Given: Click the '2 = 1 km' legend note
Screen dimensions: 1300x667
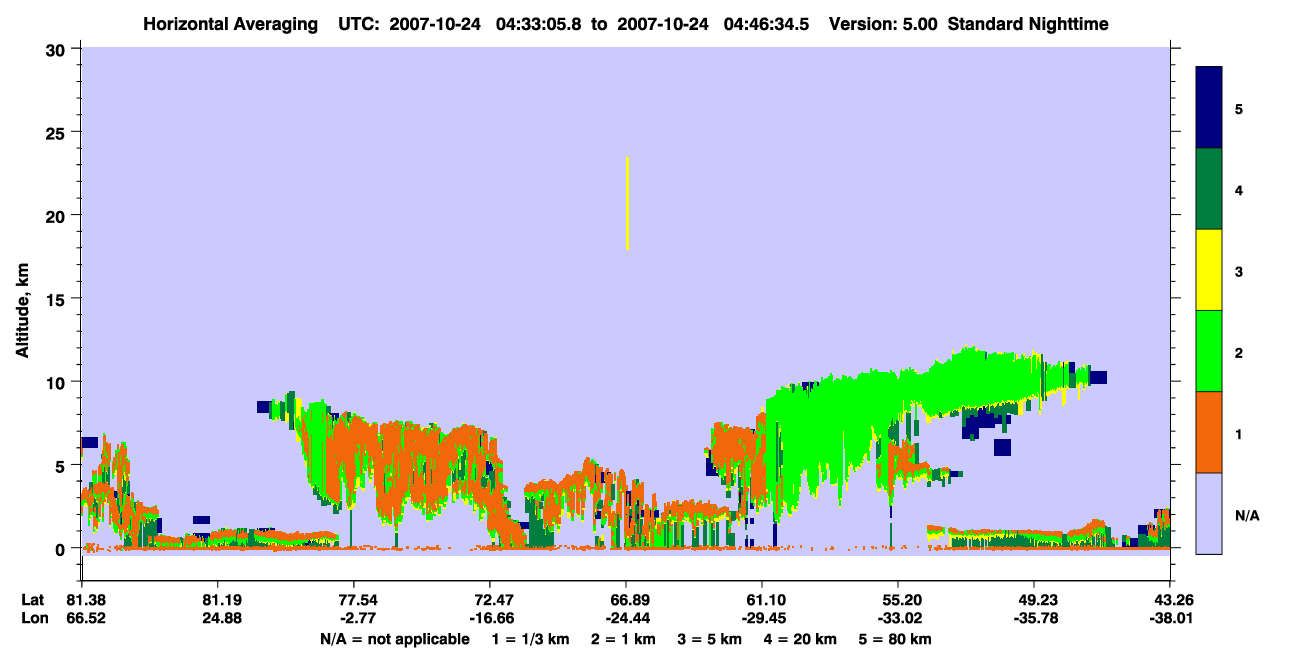Looking at the screenshot, I should pos(623,639).
